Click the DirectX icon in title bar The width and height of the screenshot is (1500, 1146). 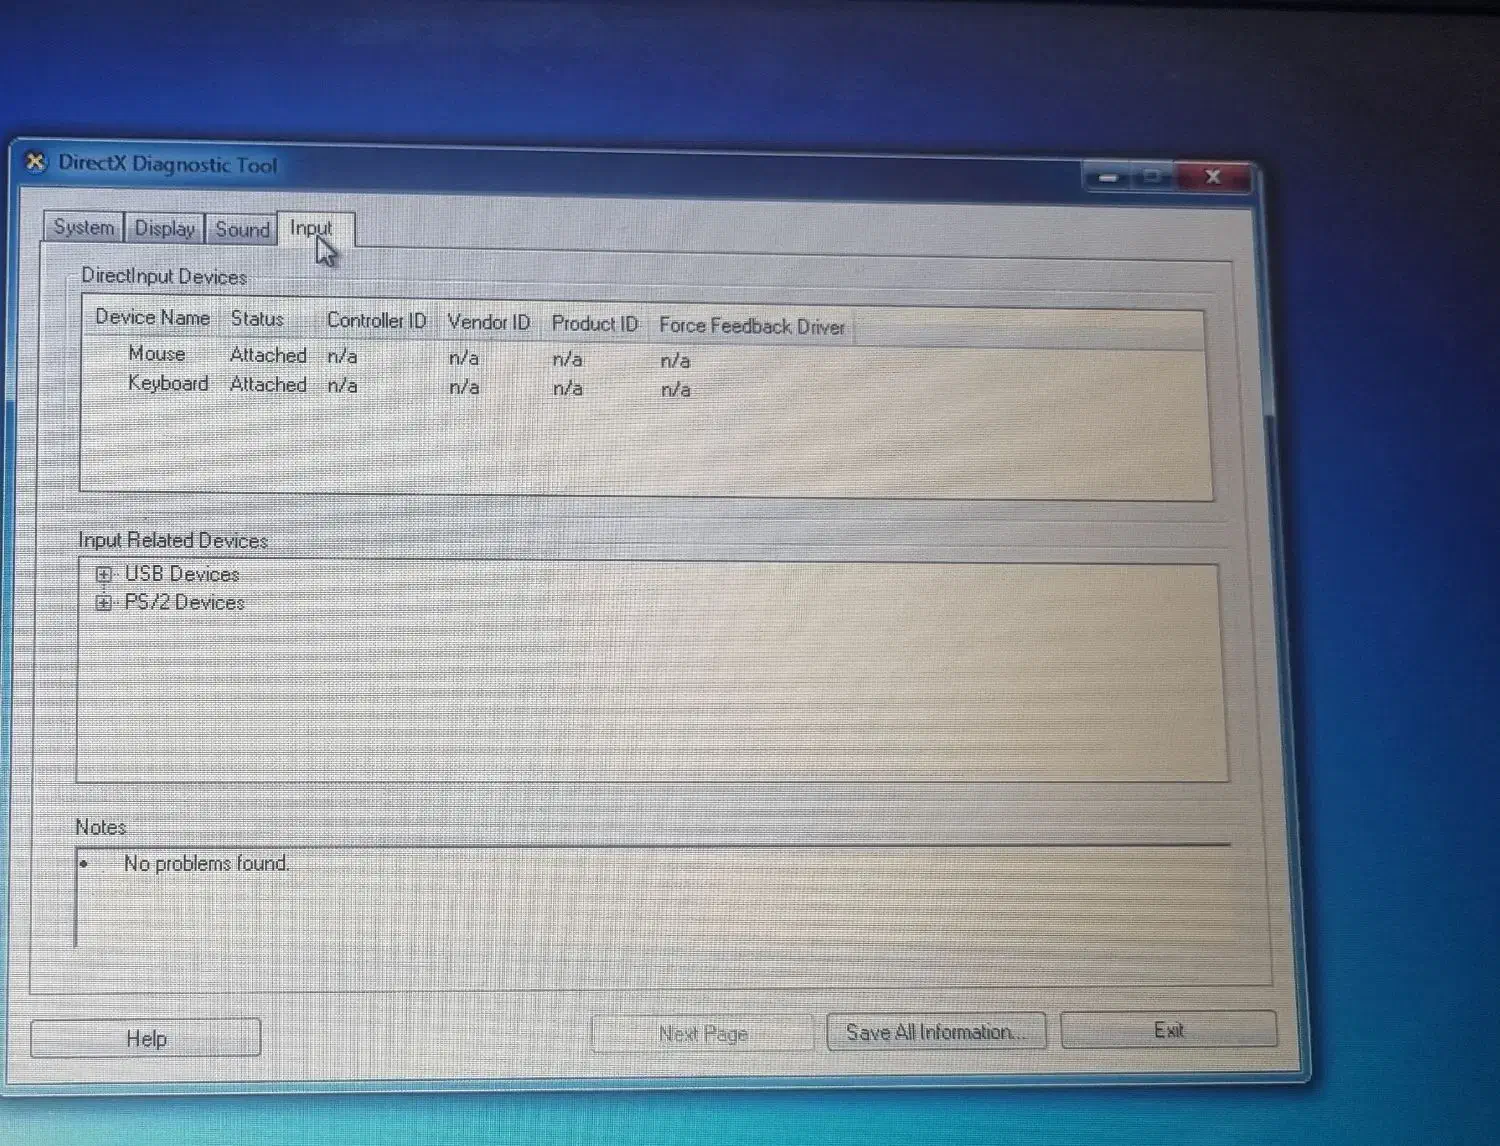point(36,161)
